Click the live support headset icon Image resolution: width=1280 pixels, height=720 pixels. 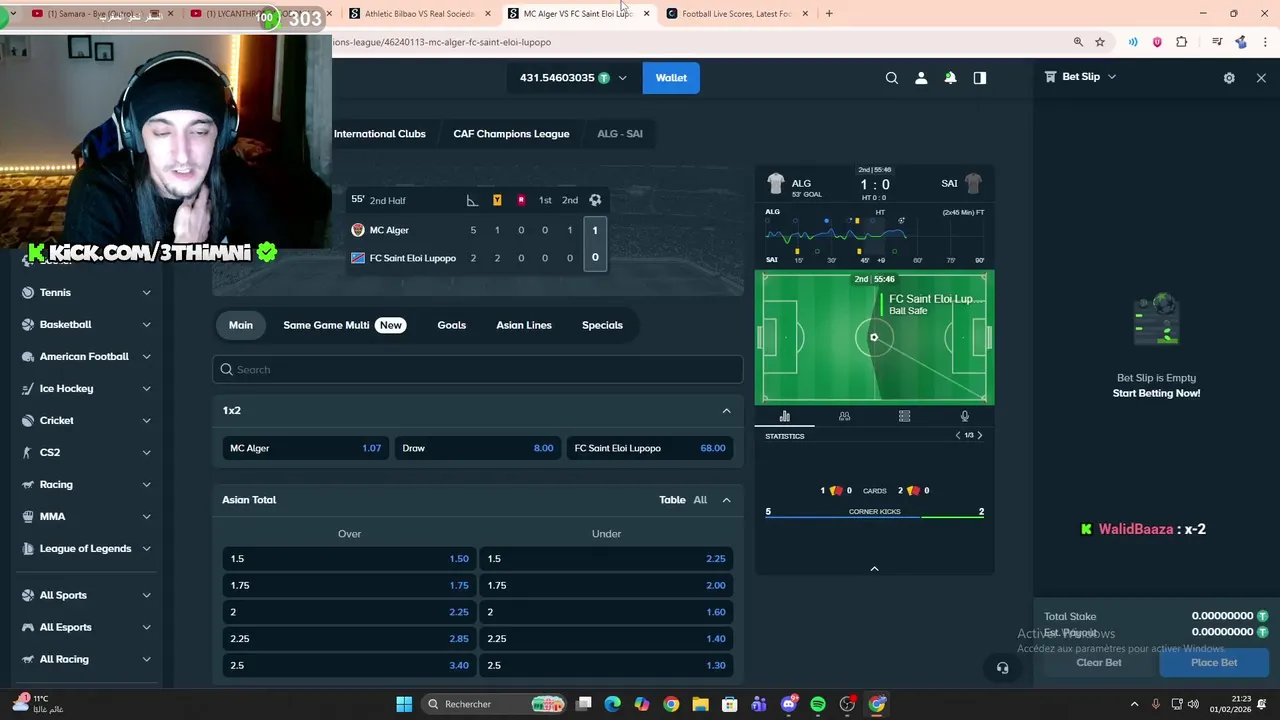pos(1002,668)
